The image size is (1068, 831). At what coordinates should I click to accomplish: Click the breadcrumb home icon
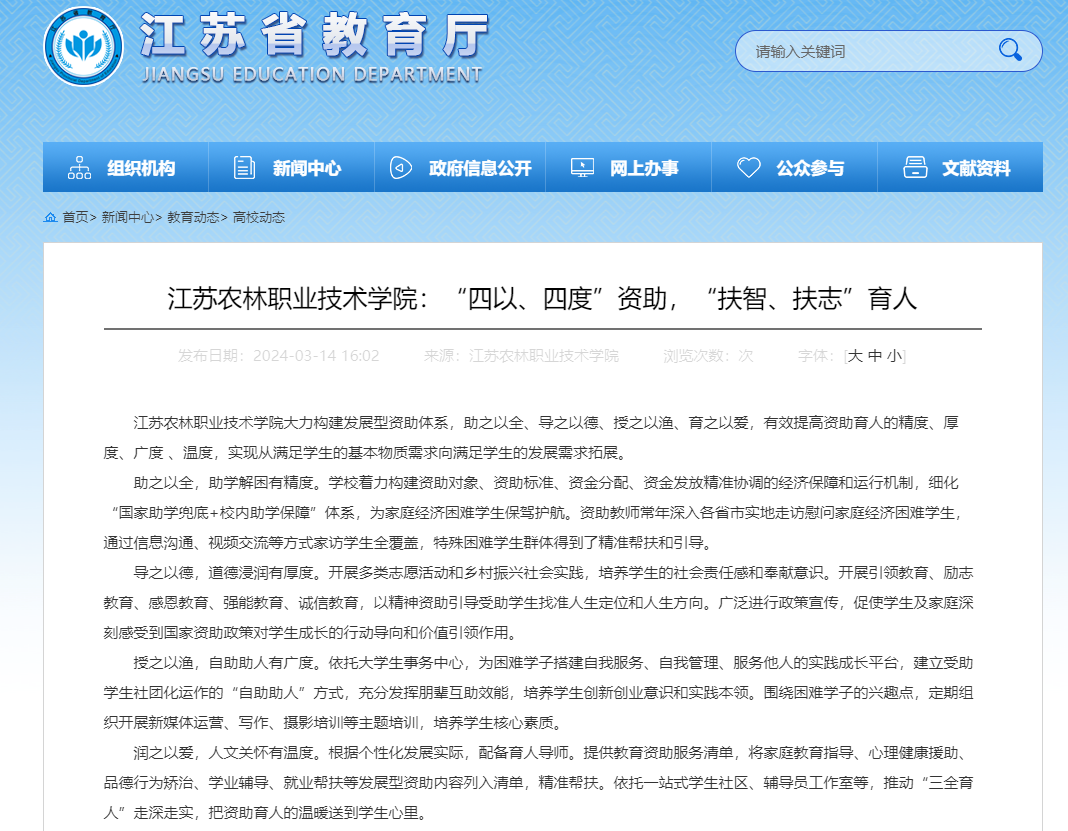(x=50, y=217)
